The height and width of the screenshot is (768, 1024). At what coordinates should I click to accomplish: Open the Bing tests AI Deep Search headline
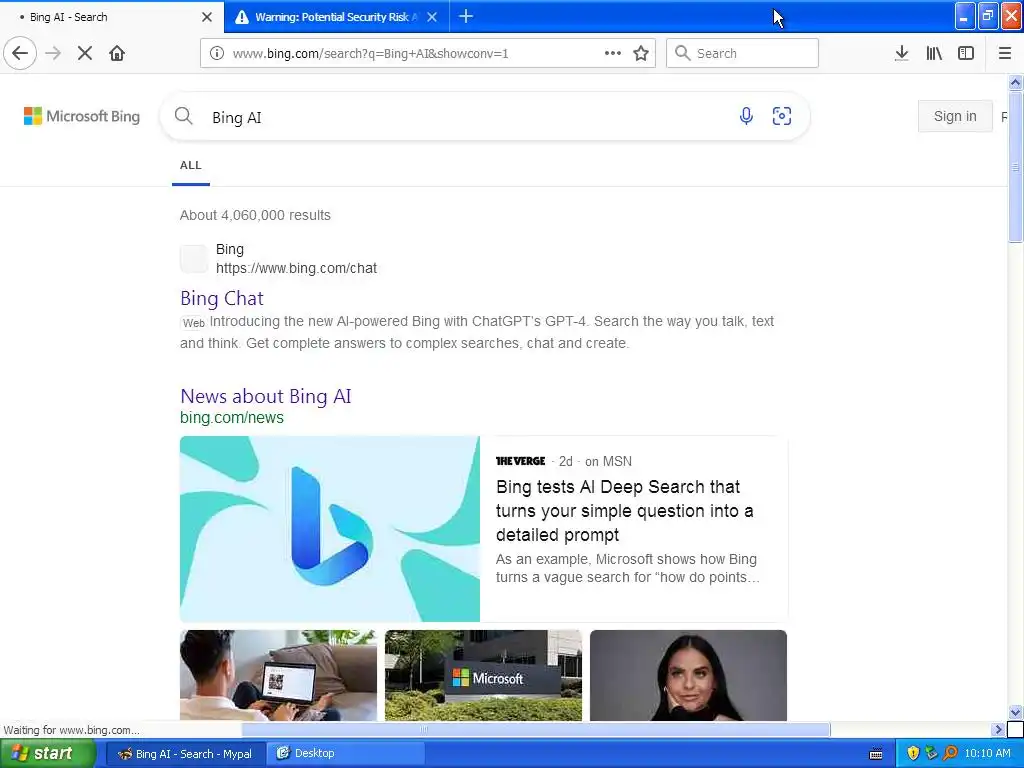coord(624,511)
